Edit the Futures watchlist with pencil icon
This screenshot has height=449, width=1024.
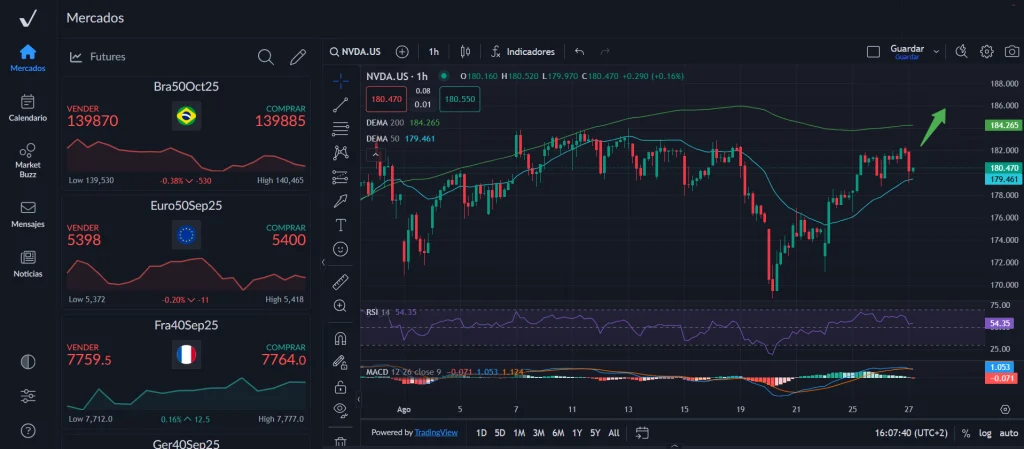298,57
